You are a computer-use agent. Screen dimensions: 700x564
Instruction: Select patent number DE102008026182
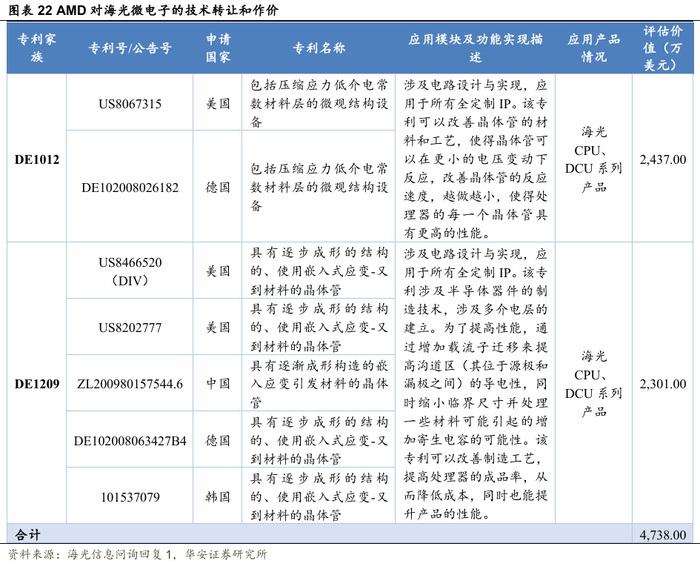pos(130,188)
